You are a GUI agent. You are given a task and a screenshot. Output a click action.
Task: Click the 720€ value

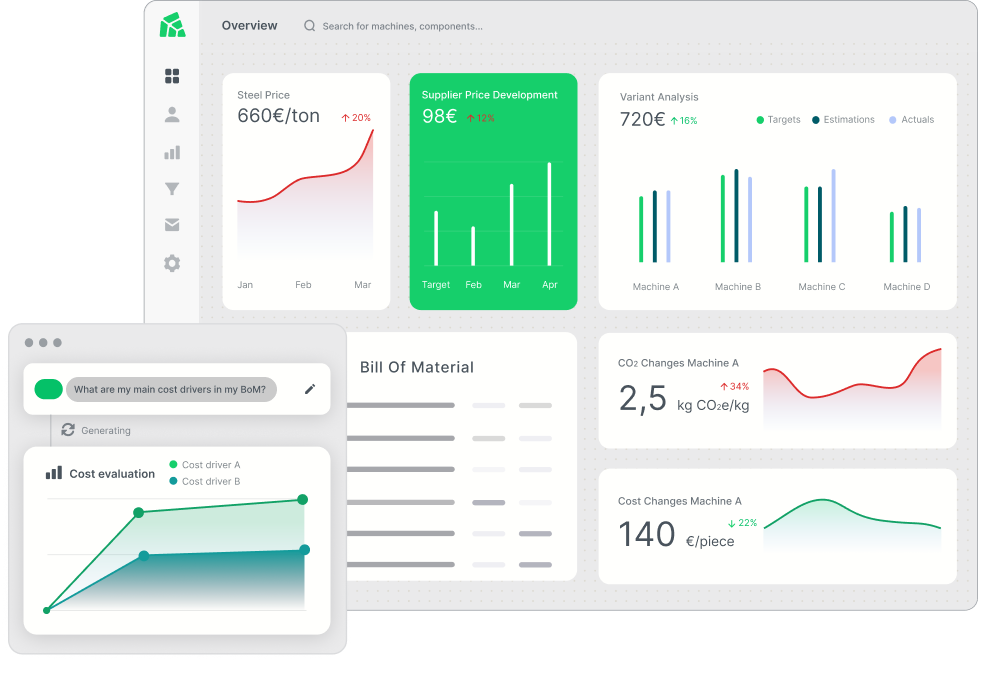point(642,119)
